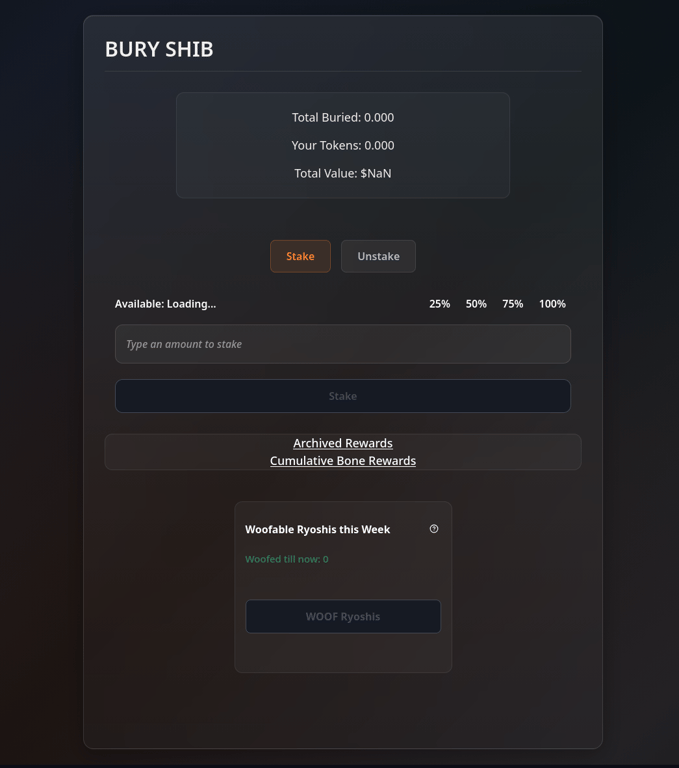Select the Your Tokens value text
This screenshot has height=768, width=679.
pos(343,145)
